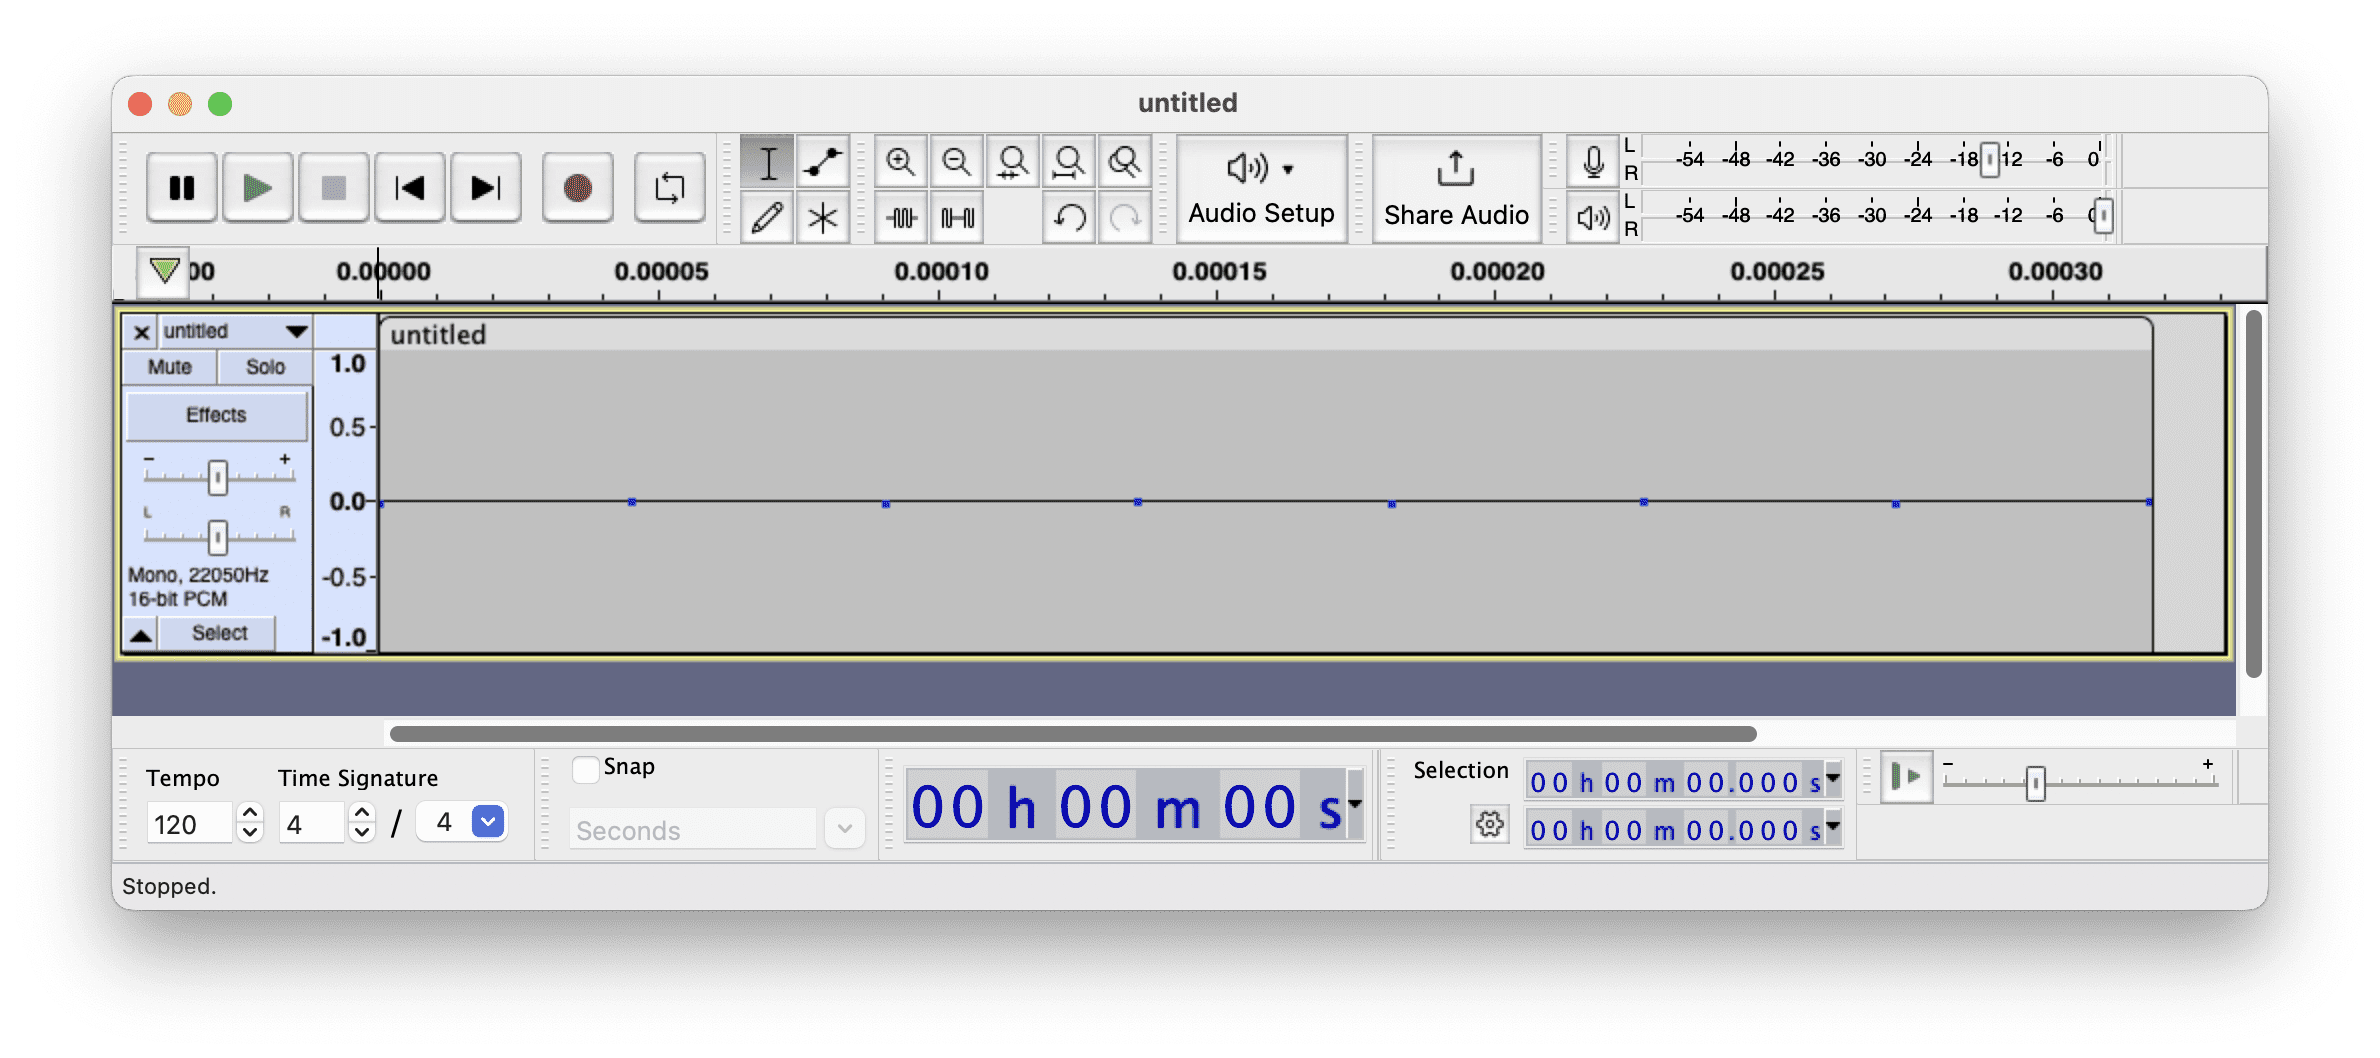This screenshot has width=2380, height=1058.
Task: Click the Undo arrow icon
Action: 1069,217
